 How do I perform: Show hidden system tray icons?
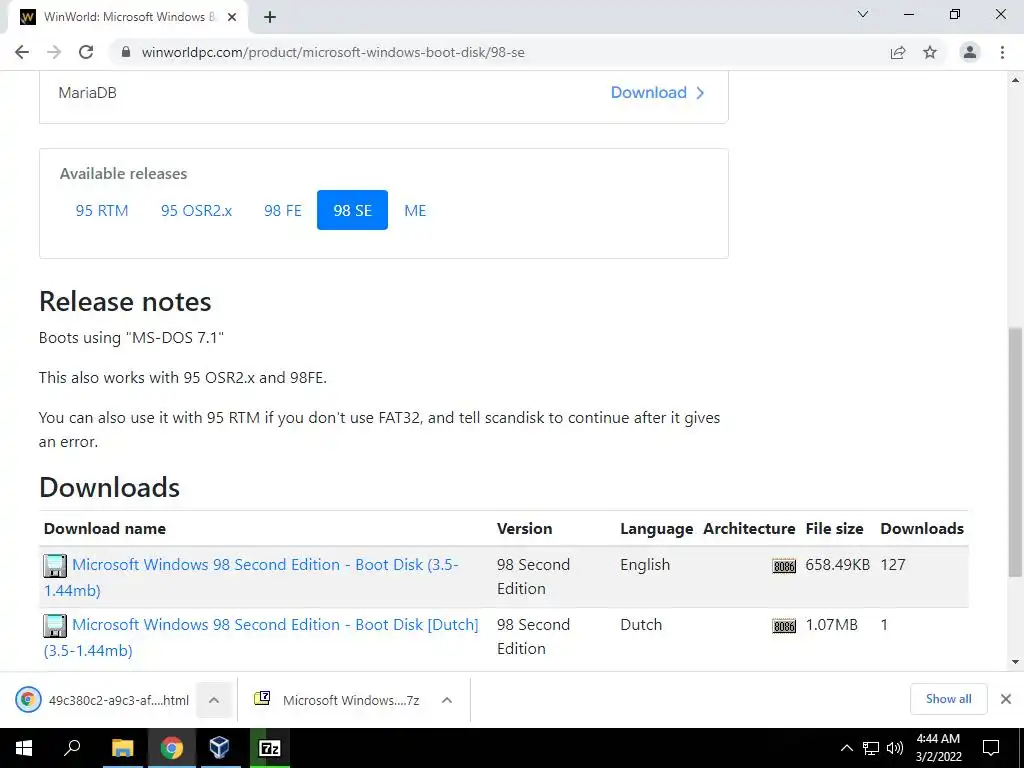(846, 748)
